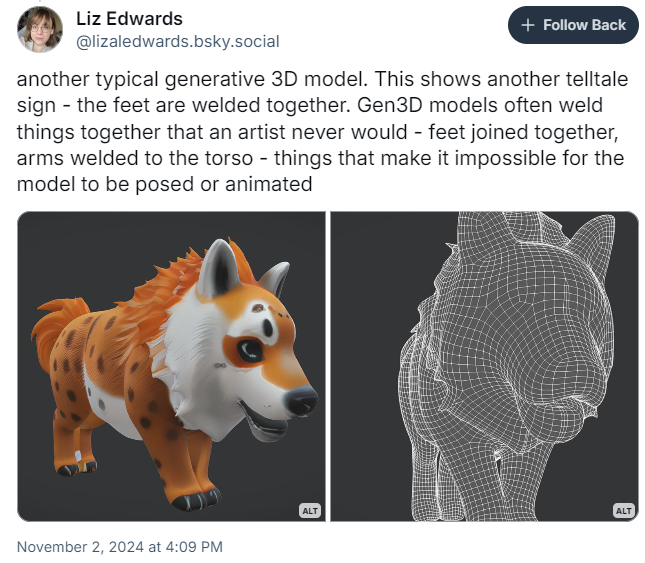Open ALT text badge on wireframe image

click(x=624, y=511)
